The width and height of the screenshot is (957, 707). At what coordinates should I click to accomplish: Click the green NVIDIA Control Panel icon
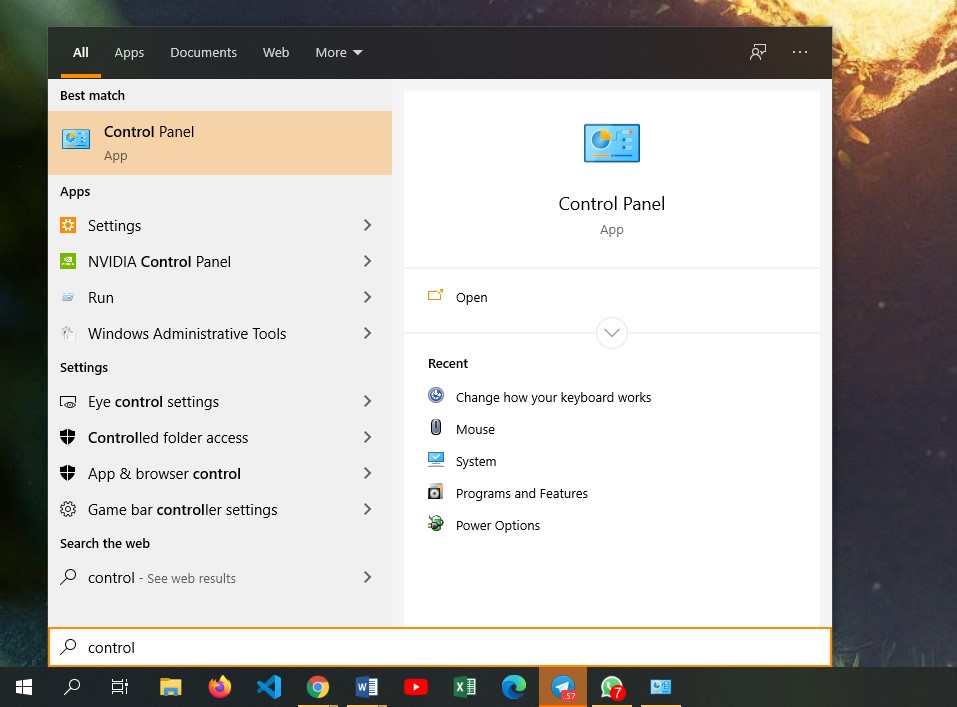(68, 261)
